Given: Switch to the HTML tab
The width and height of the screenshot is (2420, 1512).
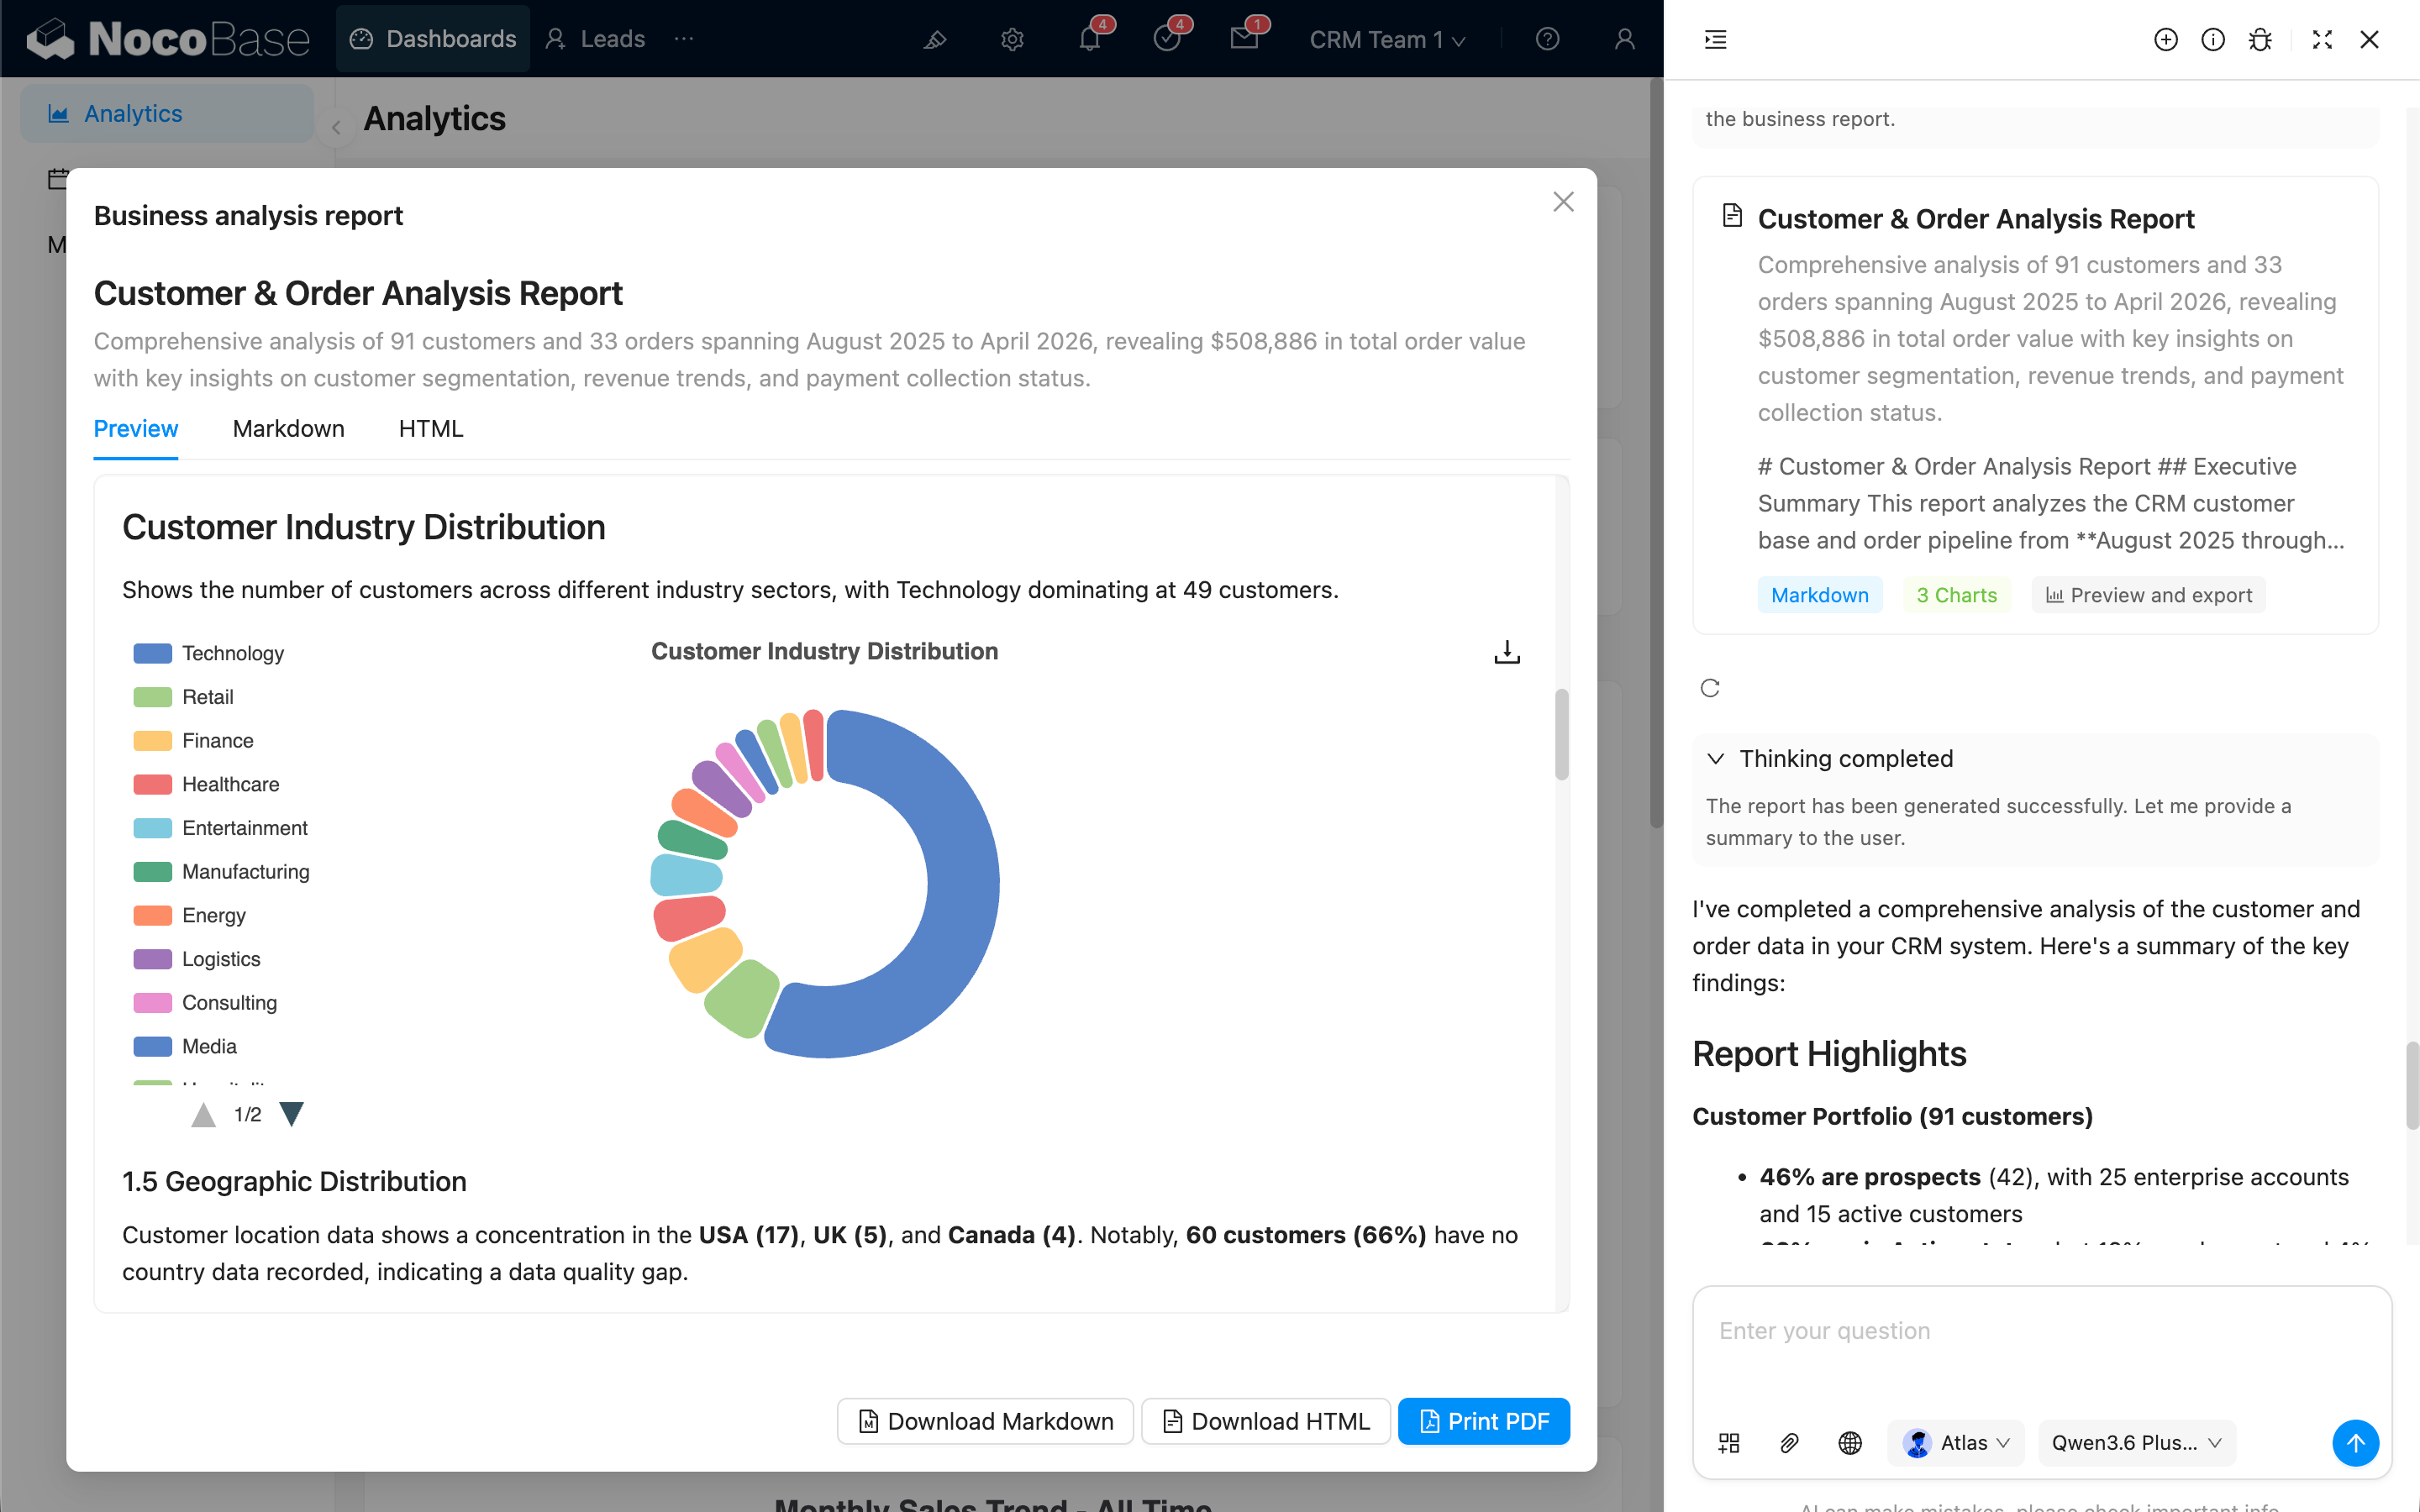Looking at the screenshot, I should (430, 429).
